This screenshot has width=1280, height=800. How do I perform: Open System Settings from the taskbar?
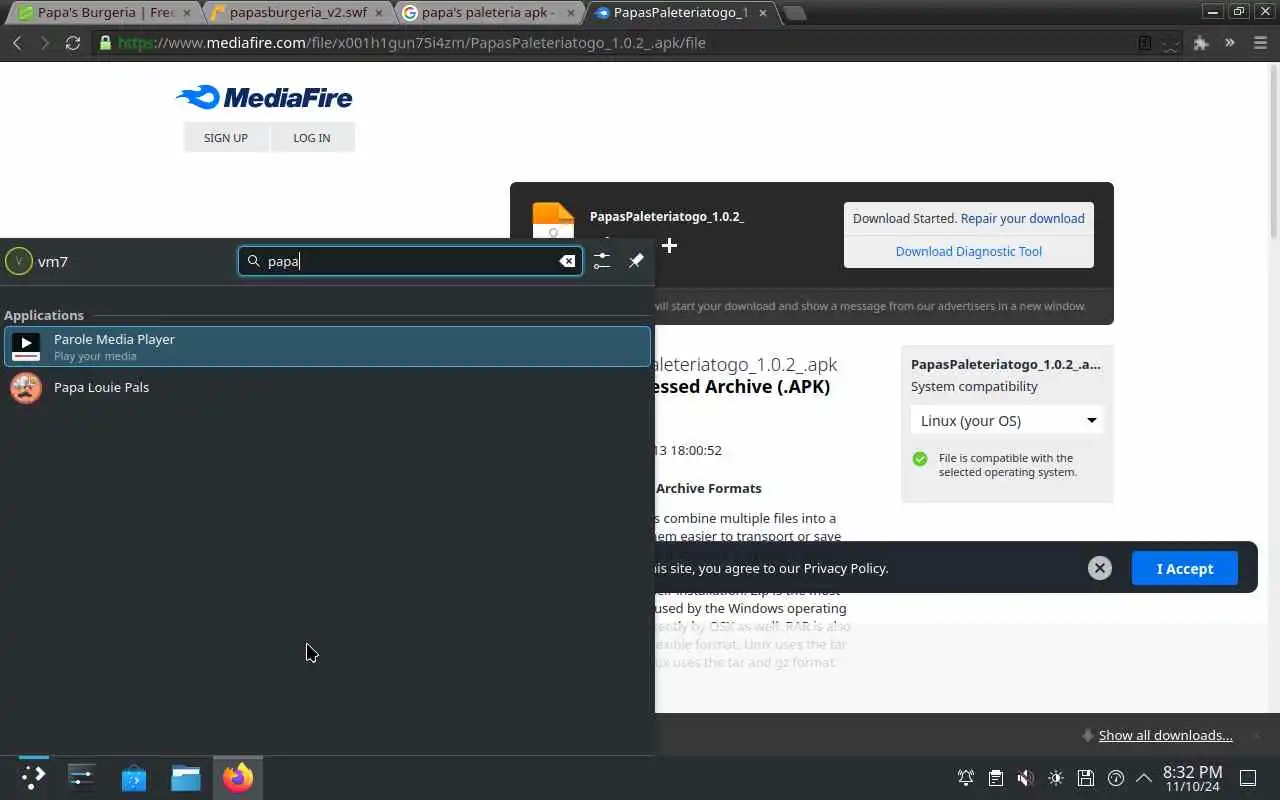pyautogui.click(x=81, y=777)
